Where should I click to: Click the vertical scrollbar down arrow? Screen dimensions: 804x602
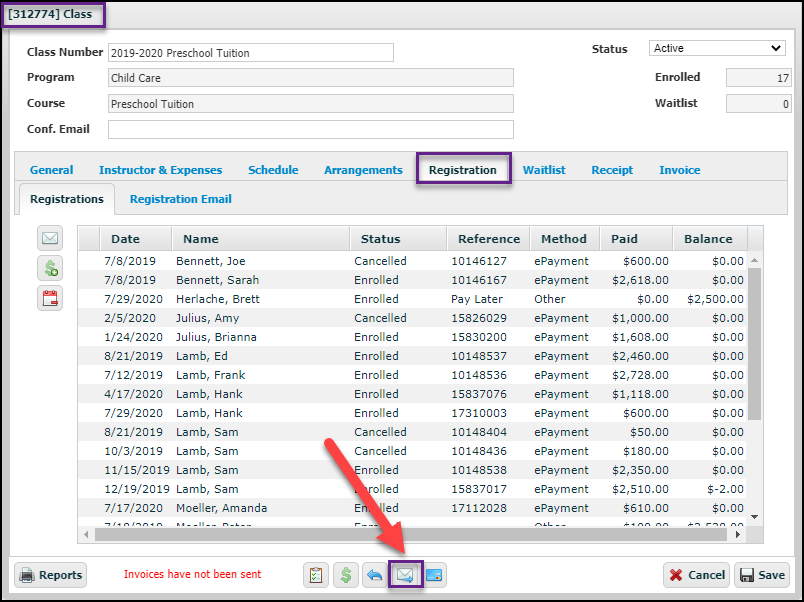(754, 516)
